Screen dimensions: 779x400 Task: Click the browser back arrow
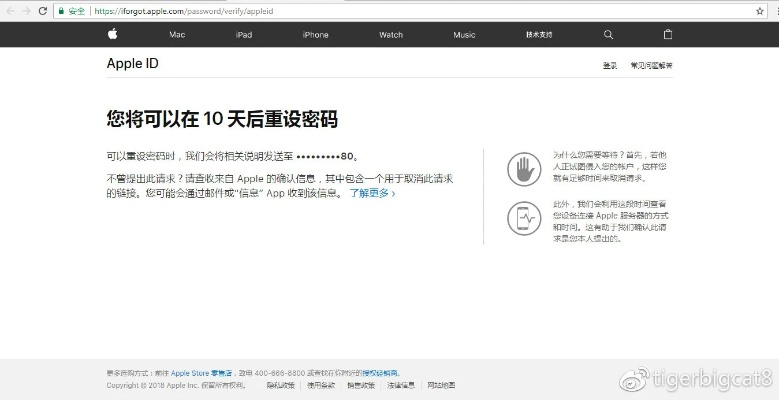(10, 11)
